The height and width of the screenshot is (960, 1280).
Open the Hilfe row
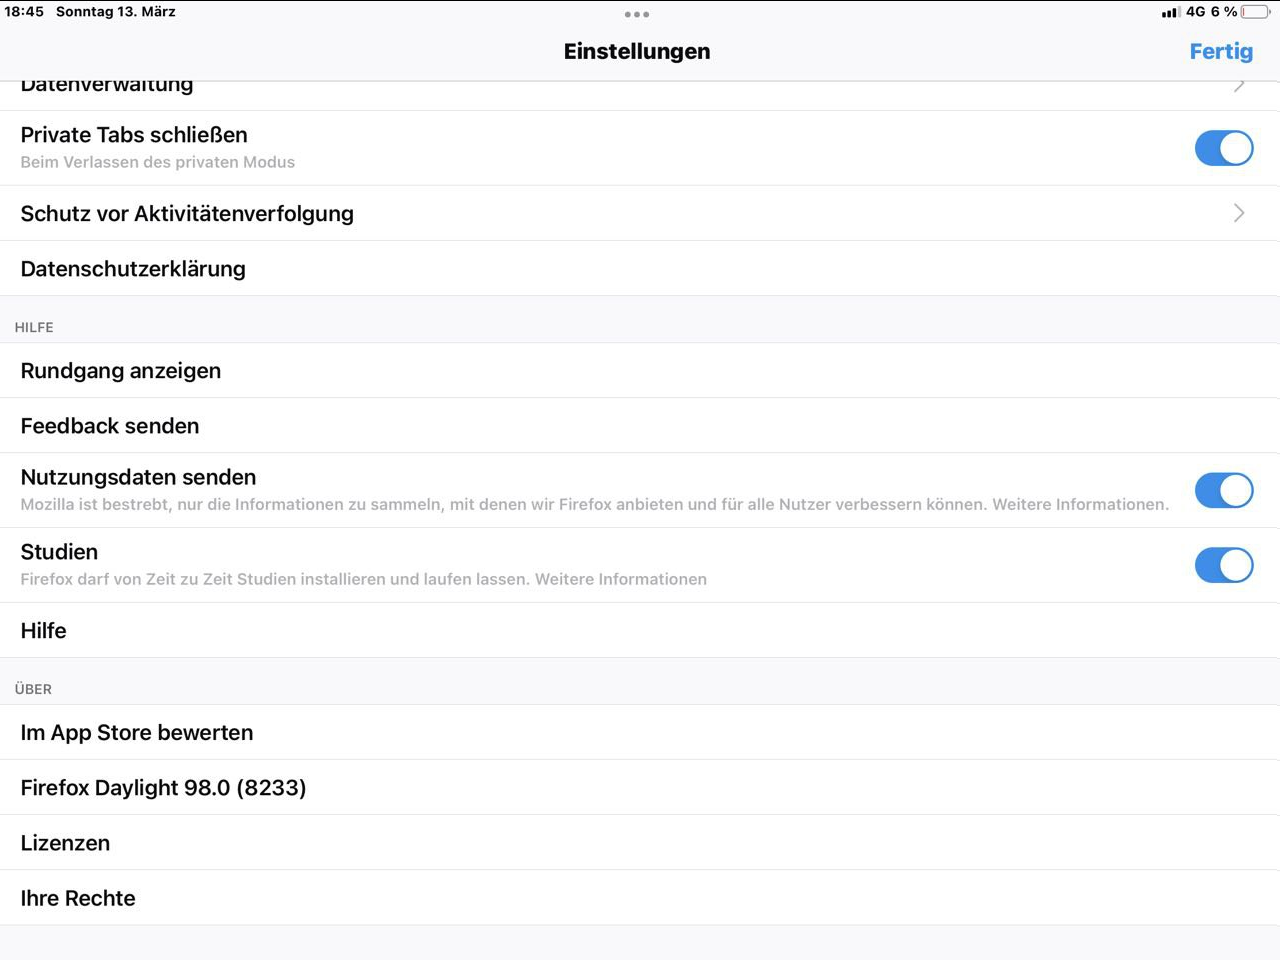coord(44,630)
